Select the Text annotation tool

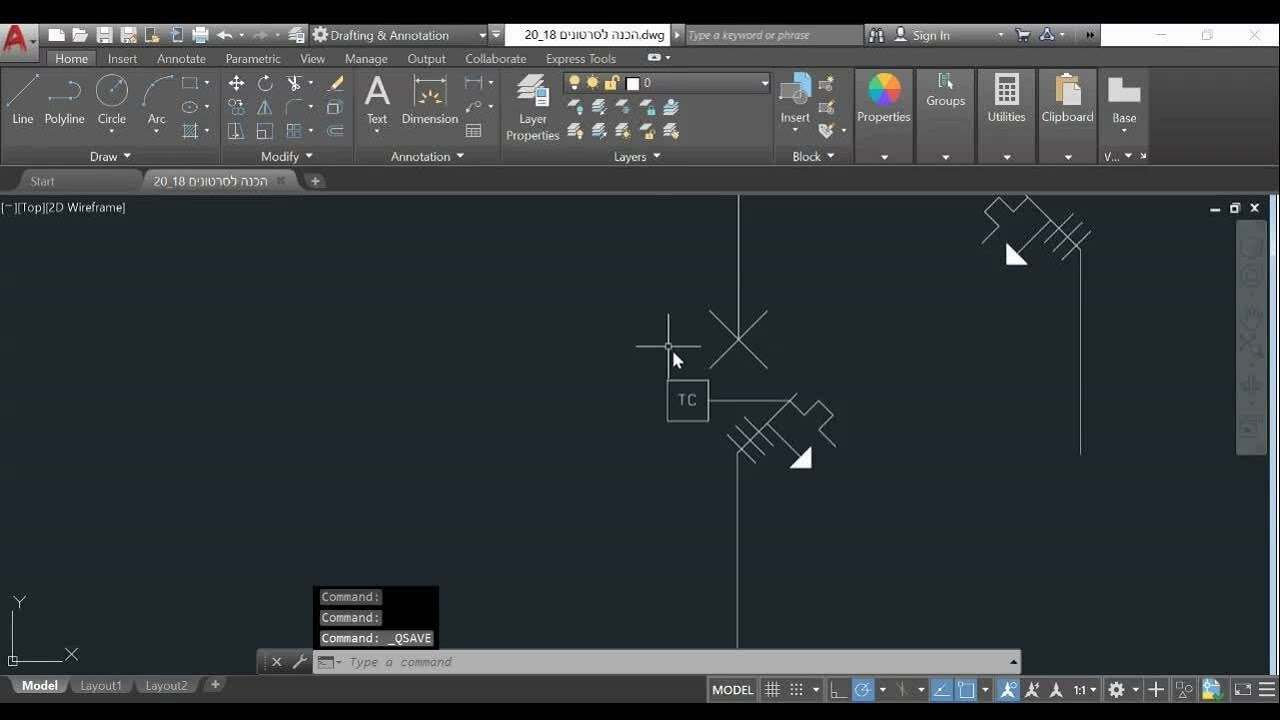click(x=377, y=100)
